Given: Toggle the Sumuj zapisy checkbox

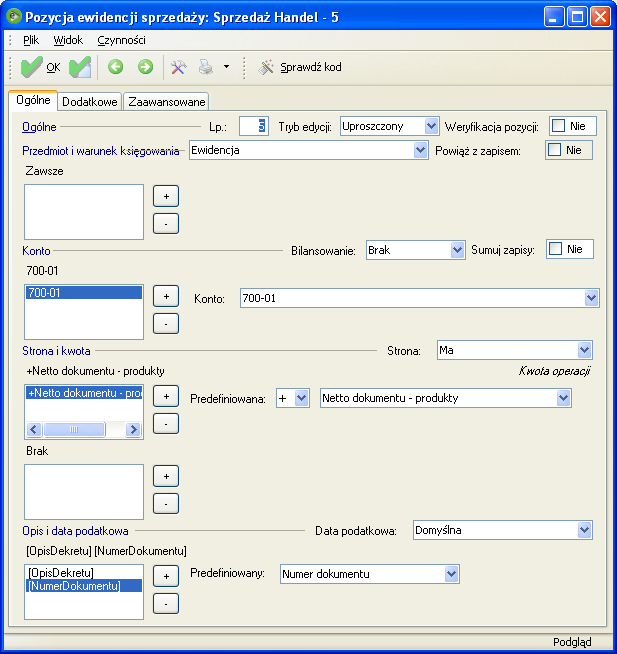Looking at the screenshot, I should tap(555, 249).
